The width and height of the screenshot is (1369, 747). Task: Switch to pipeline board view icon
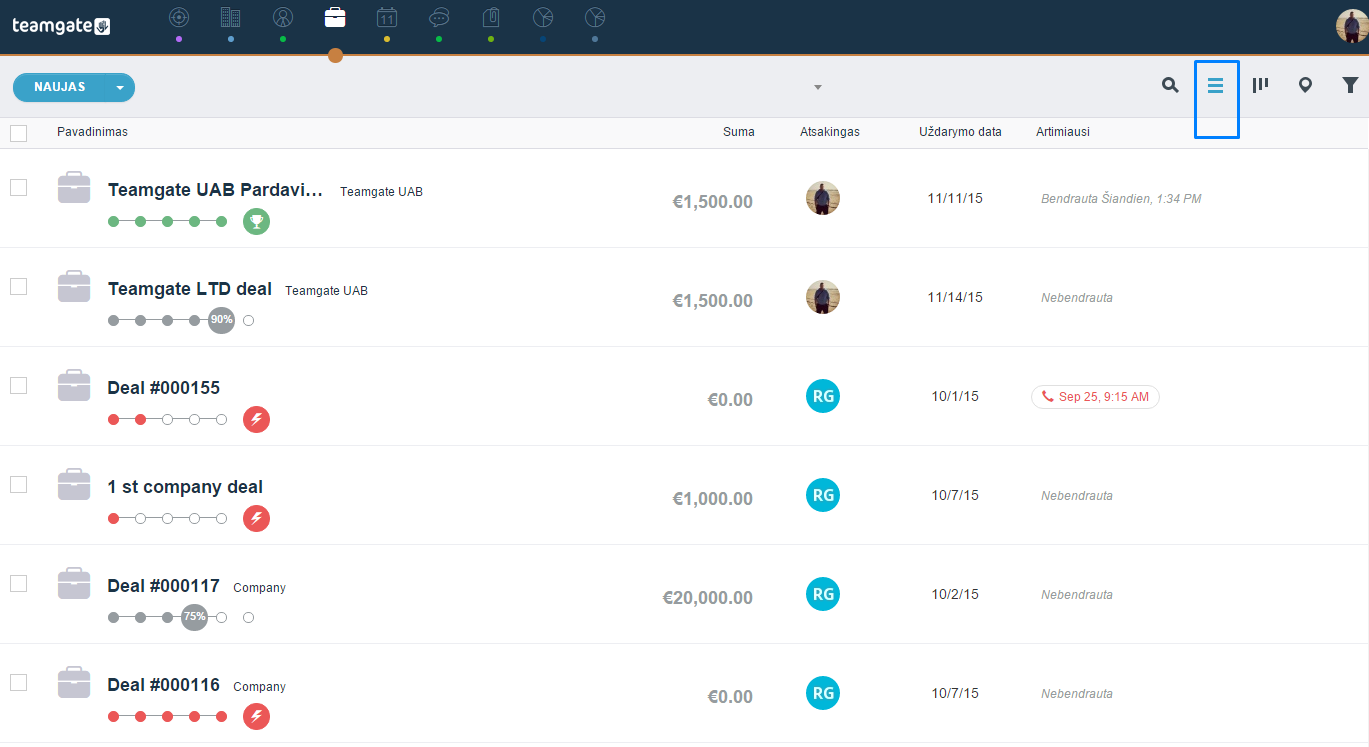1260,86
